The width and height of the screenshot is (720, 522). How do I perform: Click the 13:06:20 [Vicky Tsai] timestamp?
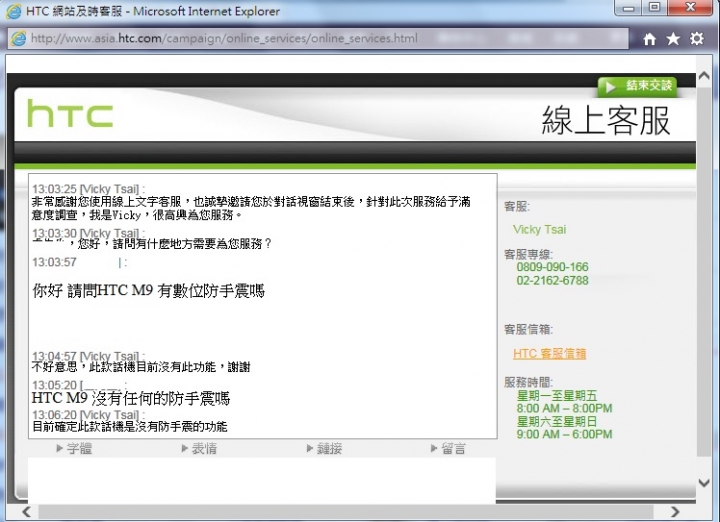point(88,414)
